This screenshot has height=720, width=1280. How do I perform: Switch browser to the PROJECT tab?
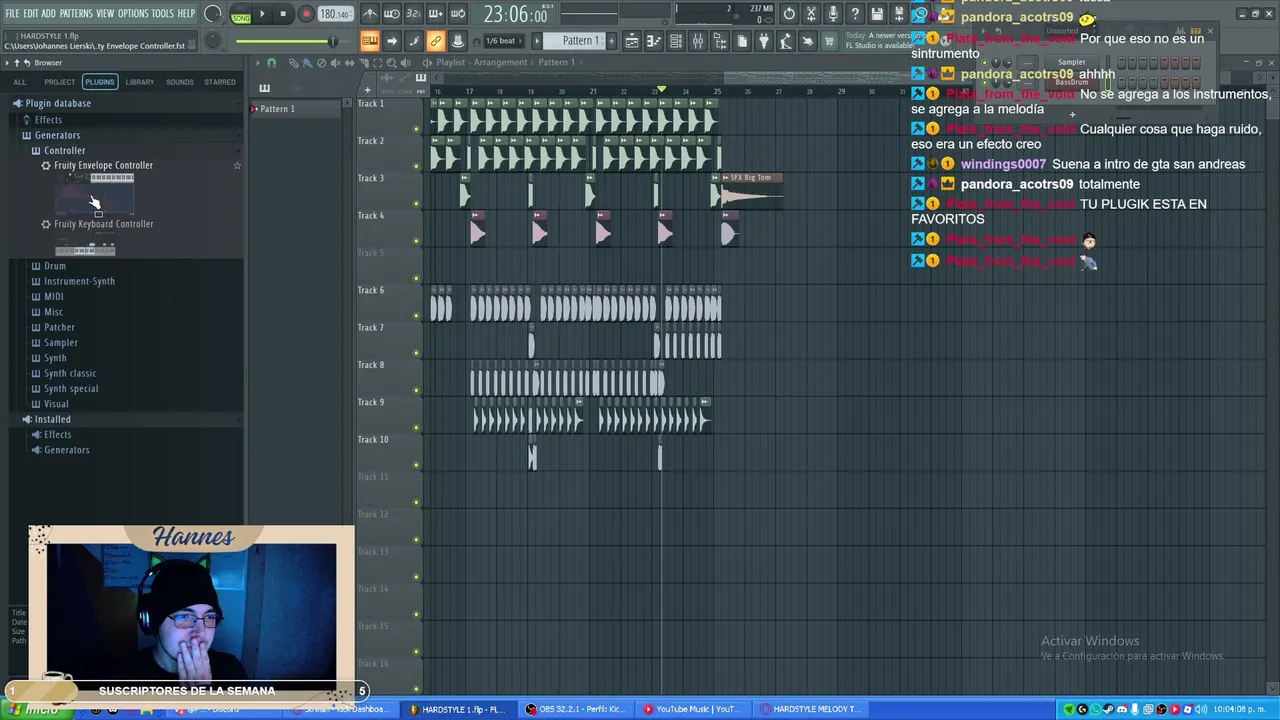pos(59,82)
